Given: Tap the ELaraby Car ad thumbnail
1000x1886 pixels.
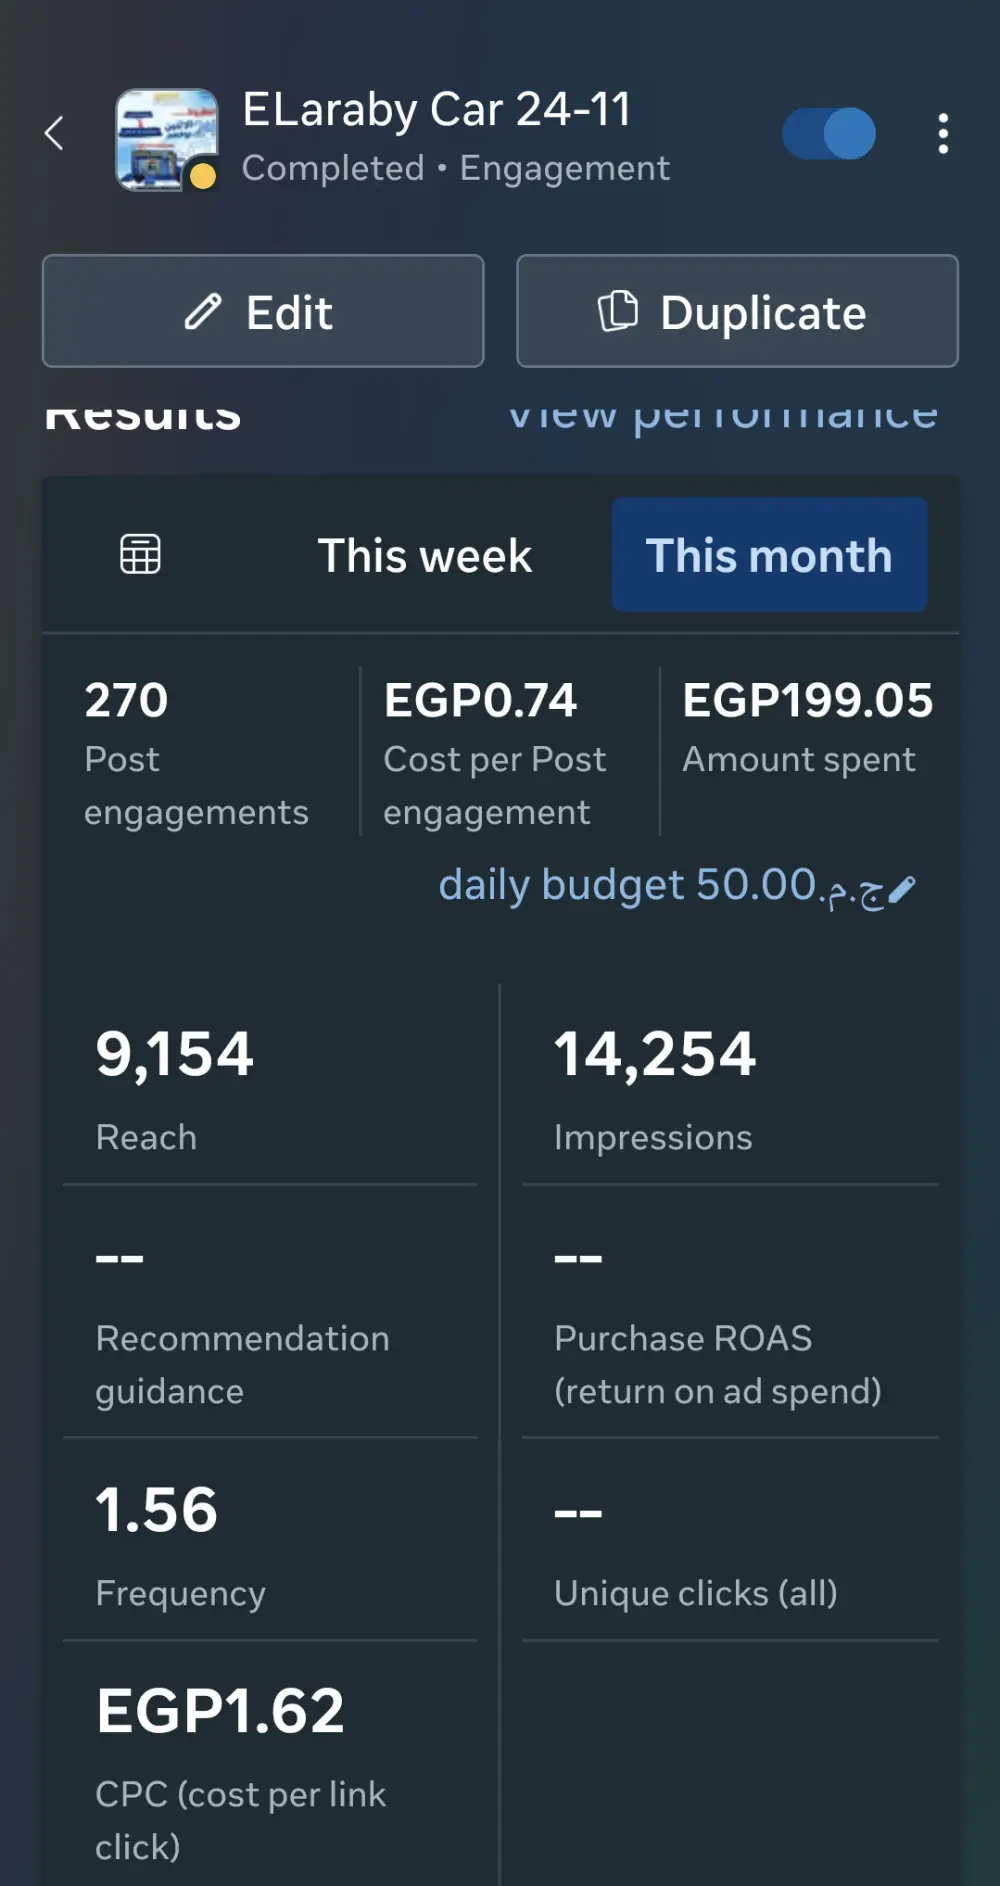Looking at the screenshot, I should pos(167,139).
